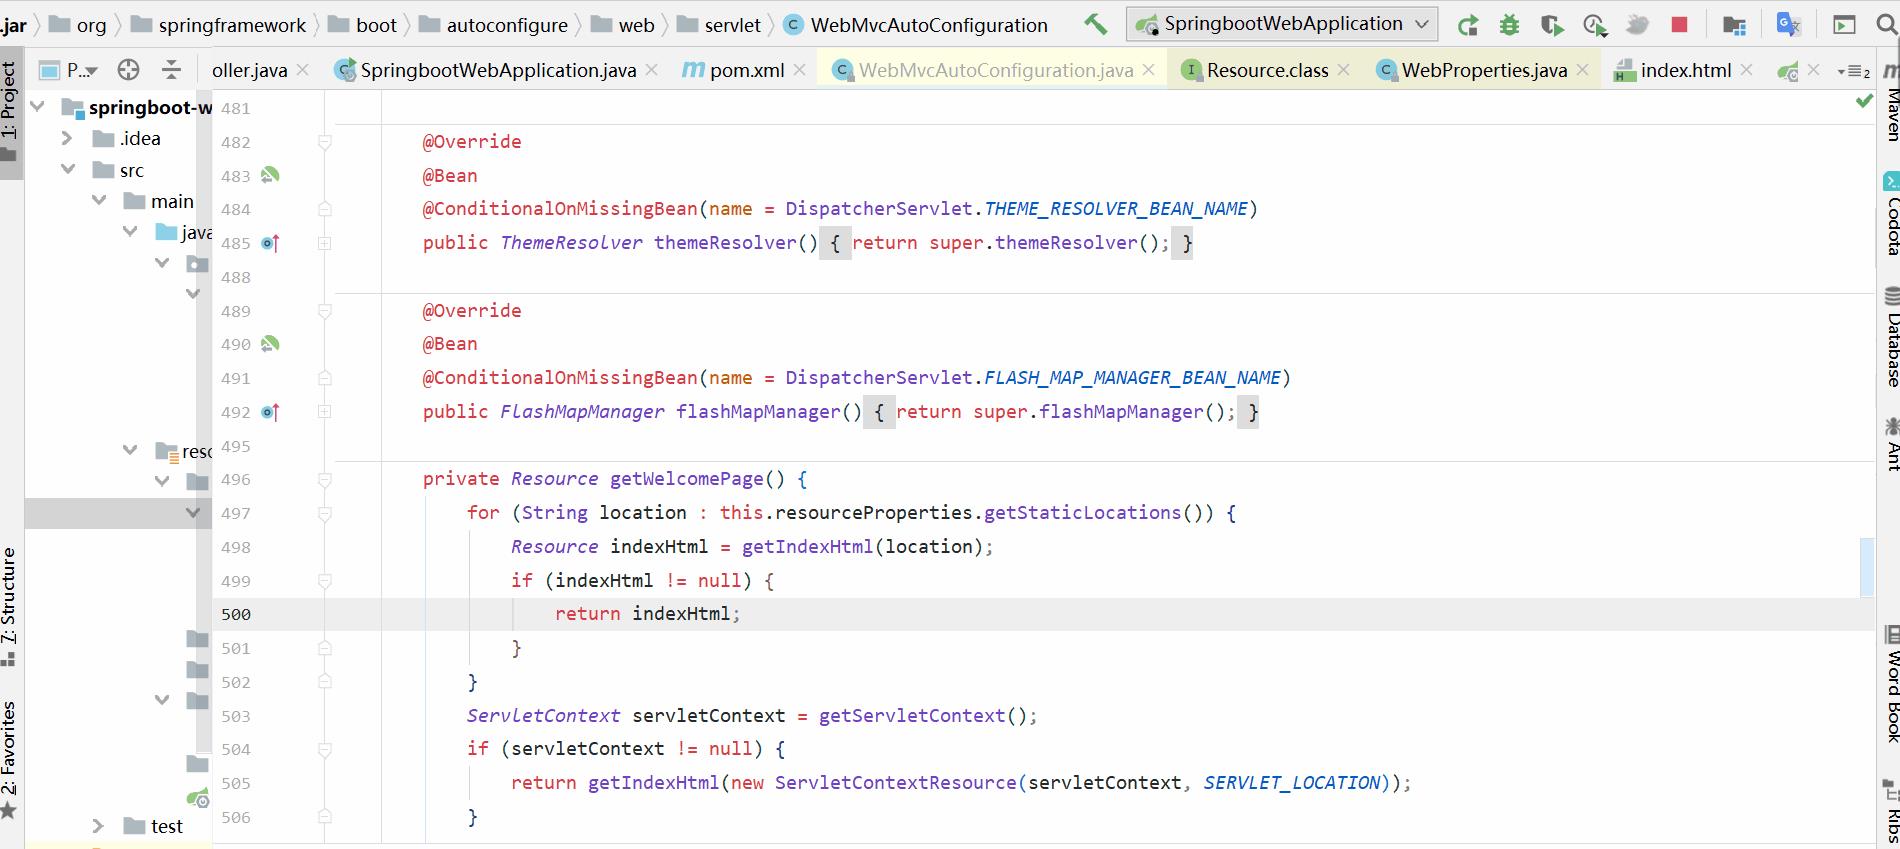Toggle the Codota tool window
The width and height of the screenshot is (1900, 849).
[x=1890, y=215]
